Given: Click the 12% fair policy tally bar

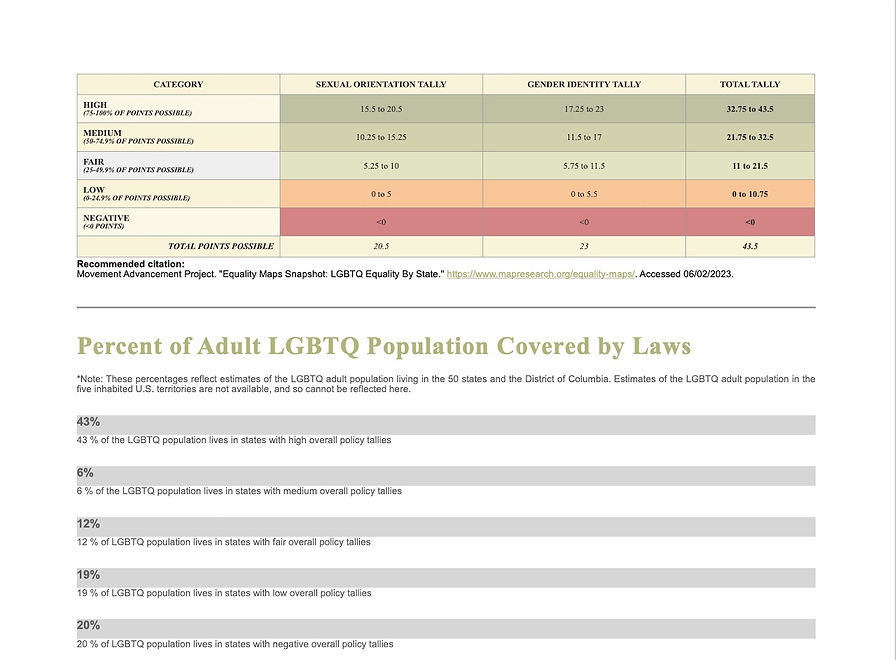Looking at the screenshot, I should (x=446, y=526).
